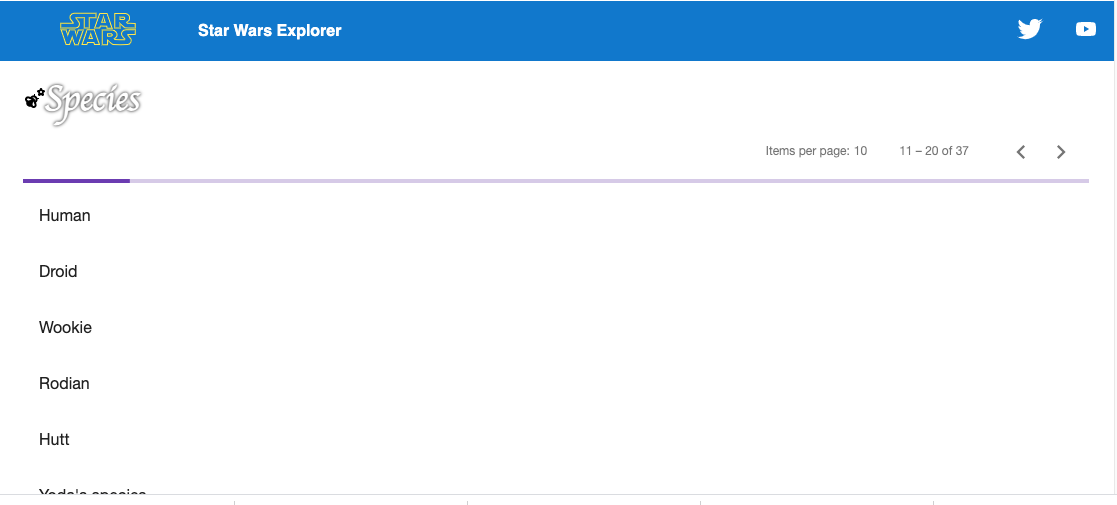Click the 11 – 20 of 37 range label
This screenshot has height=505, width=1117.
[933, 151]
